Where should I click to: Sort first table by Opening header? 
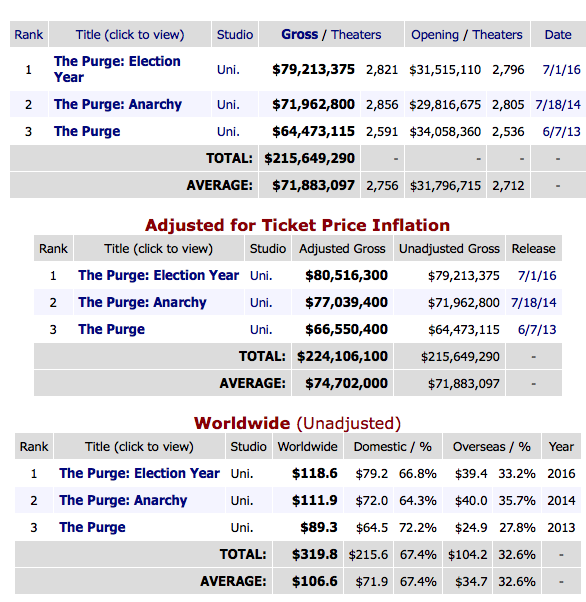pos(435,35)
